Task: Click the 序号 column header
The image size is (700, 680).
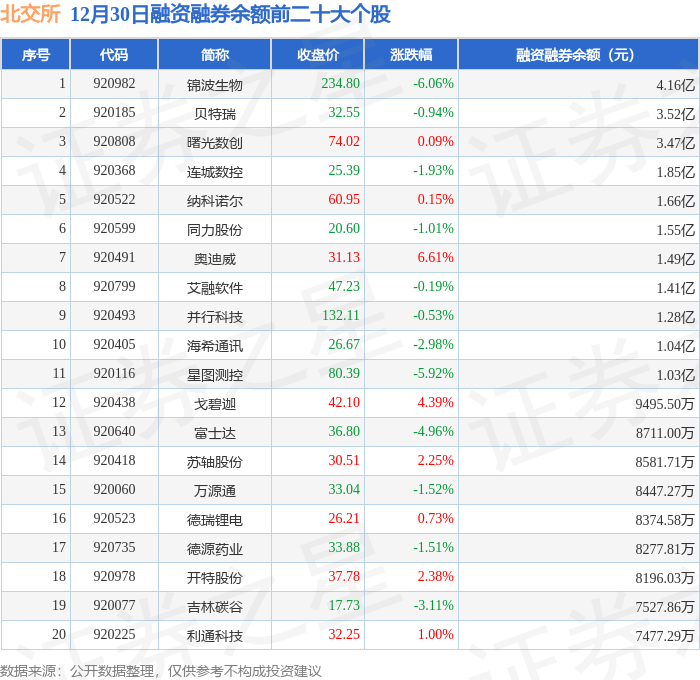Action: click(x=36, y=55)
